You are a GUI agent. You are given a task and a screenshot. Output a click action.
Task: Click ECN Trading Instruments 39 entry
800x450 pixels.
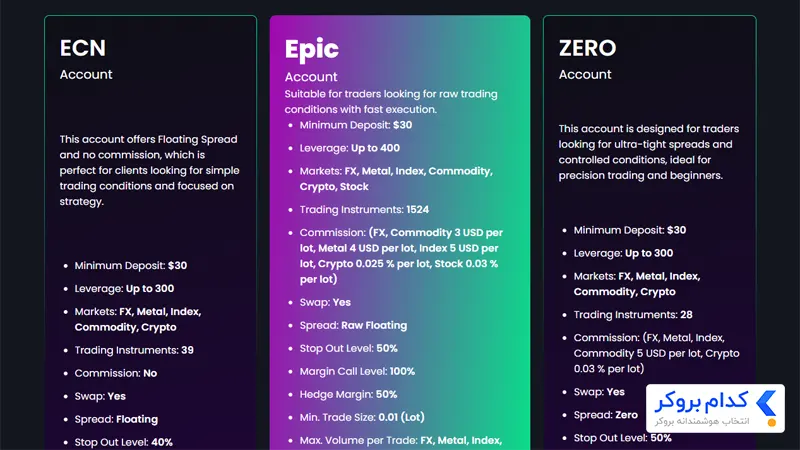coord(134,350)
